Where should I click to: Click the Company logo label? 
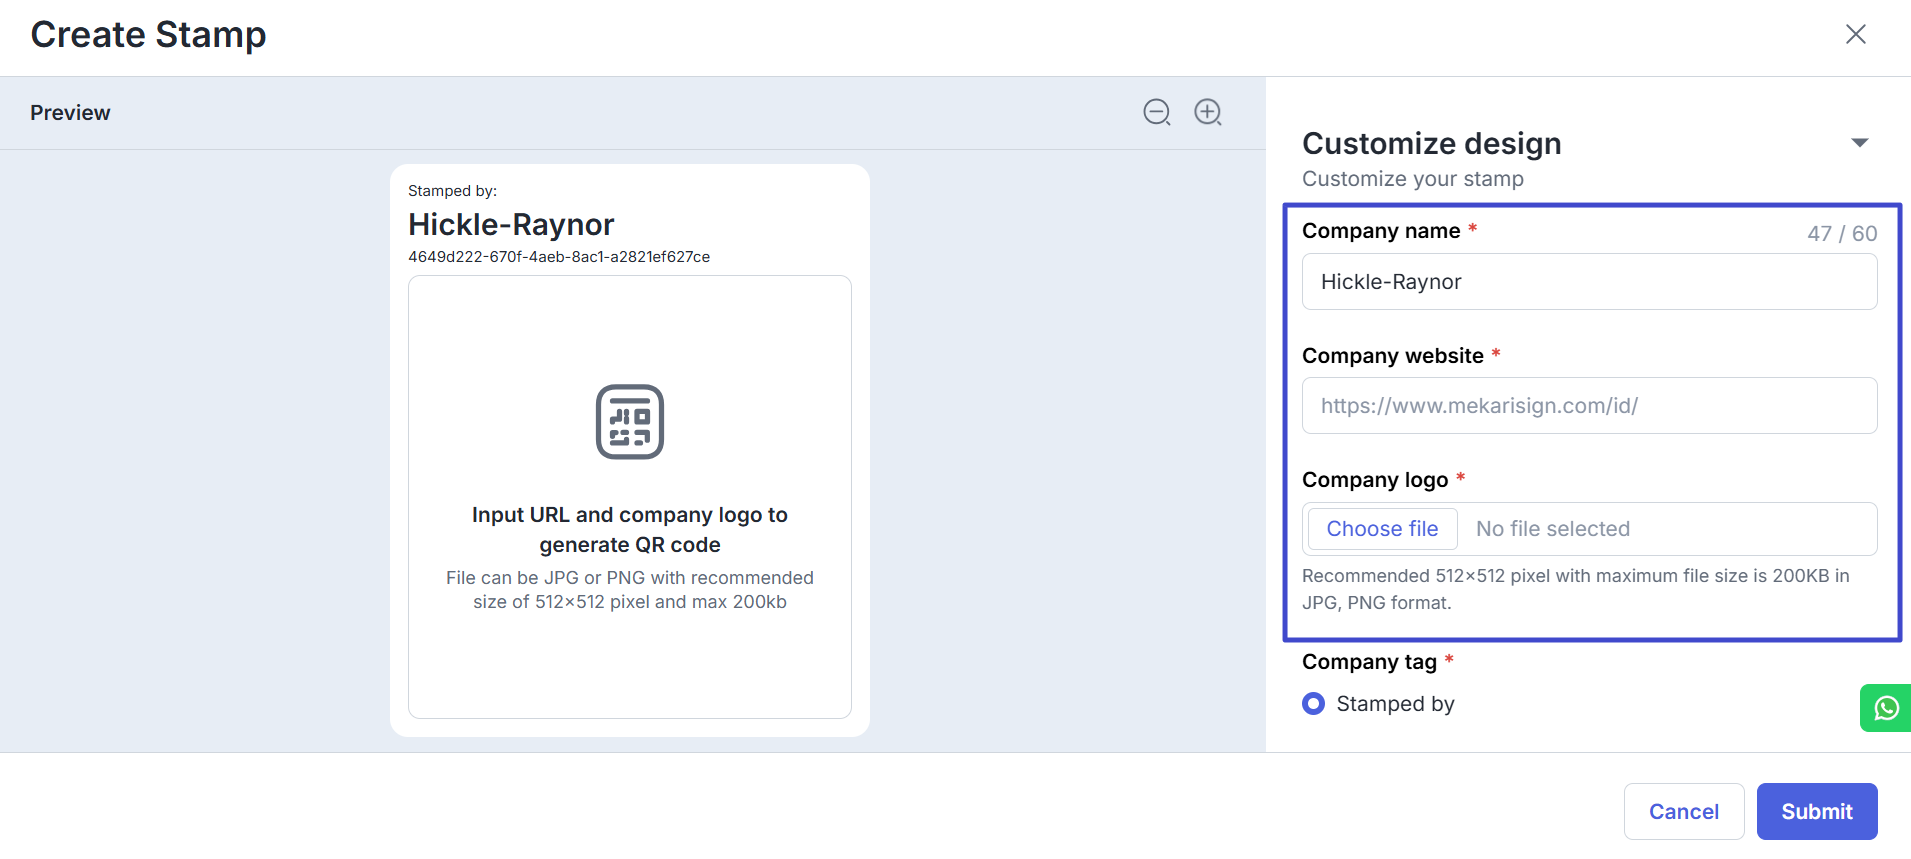click(1375, 480)
